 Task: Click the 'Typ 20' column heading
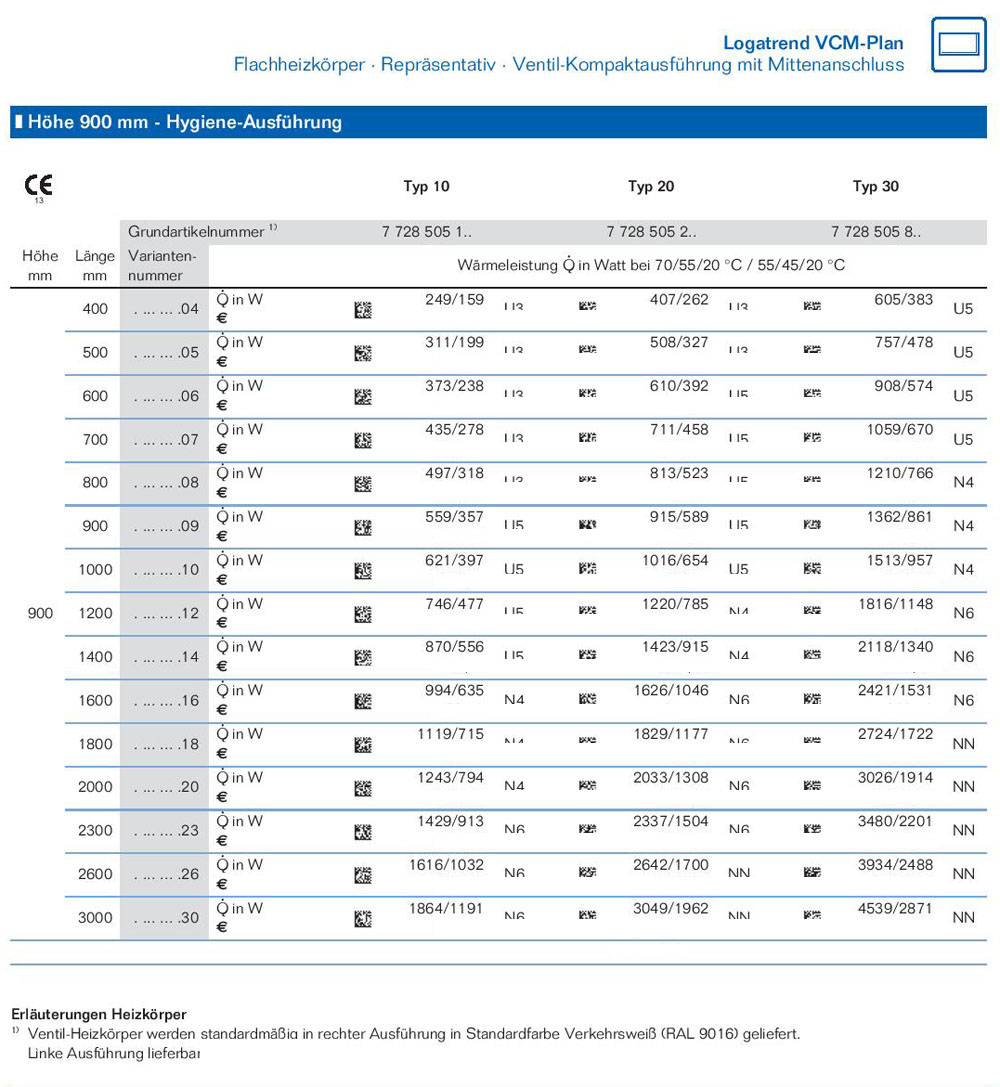(x=651, y=186)
